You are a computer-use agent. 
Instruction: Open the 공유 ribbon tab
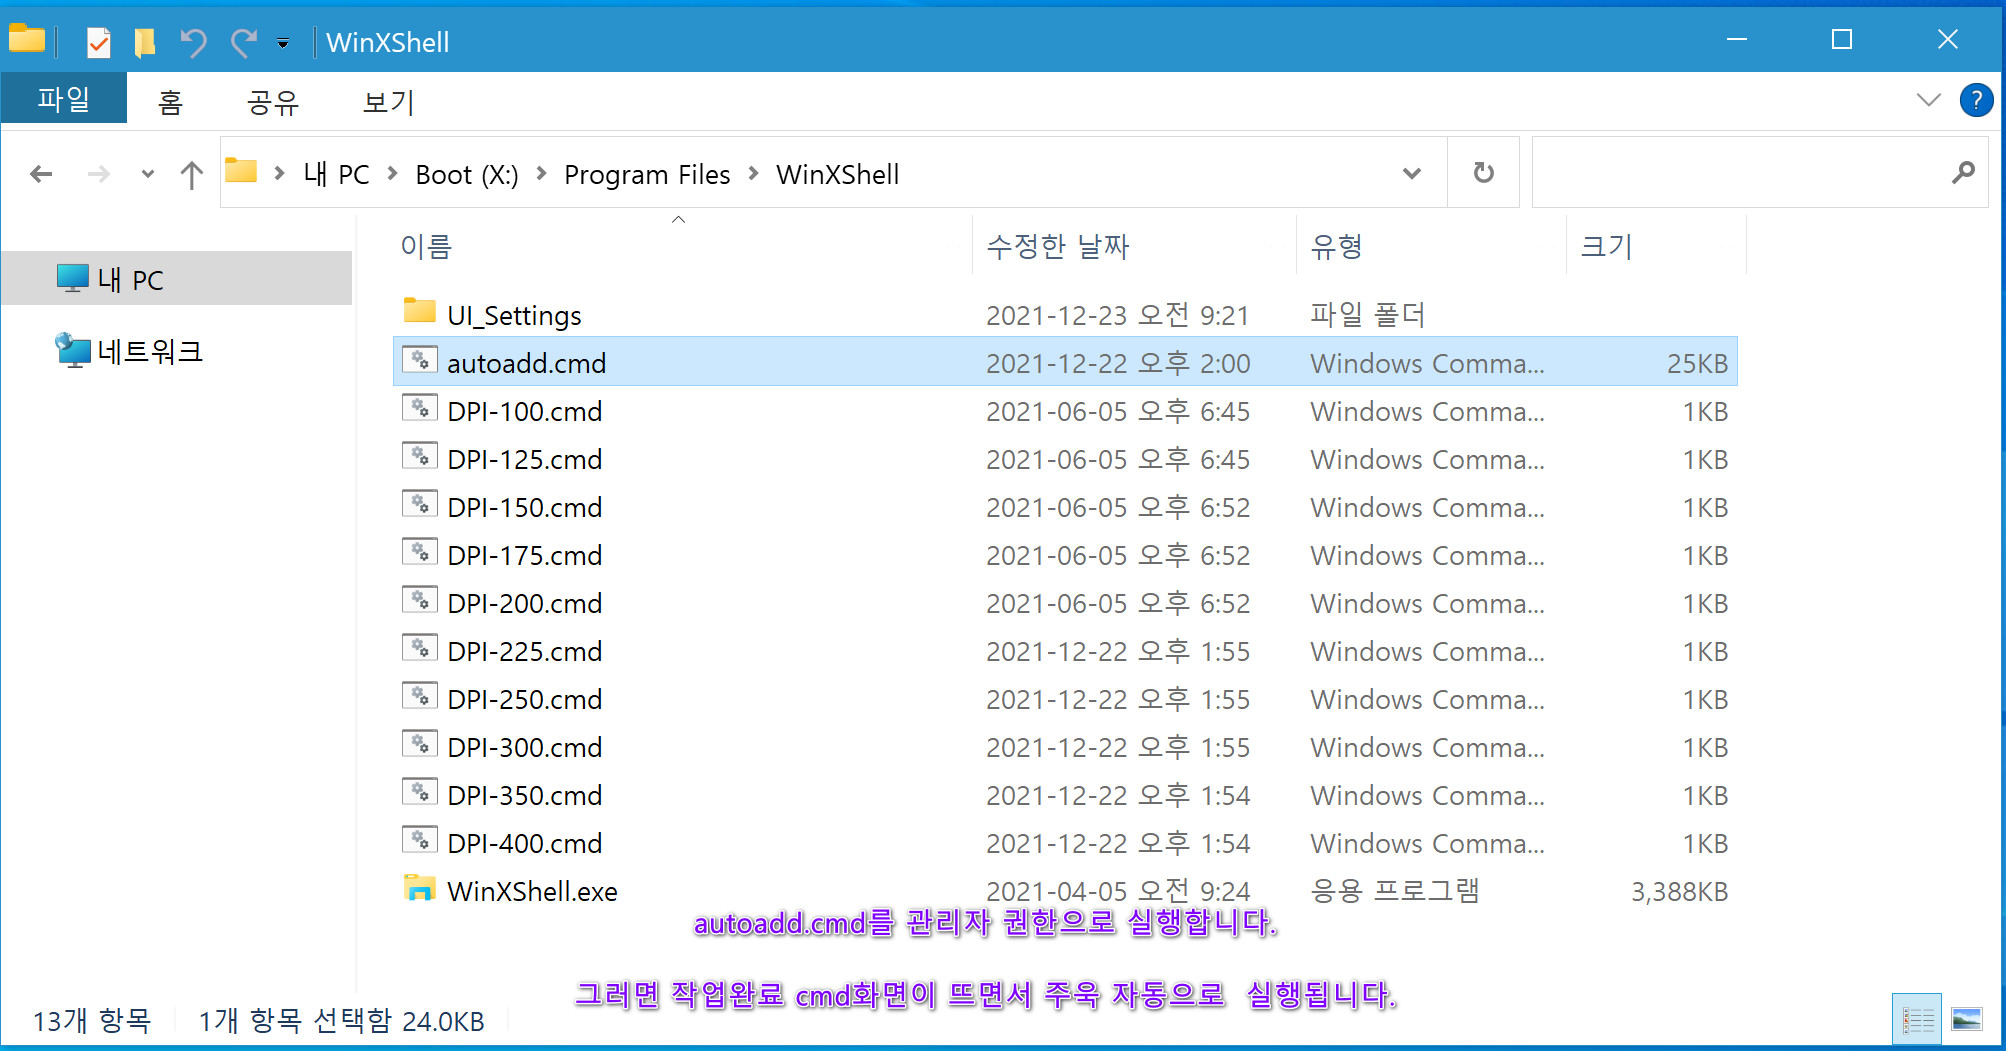tap(273, 102)
